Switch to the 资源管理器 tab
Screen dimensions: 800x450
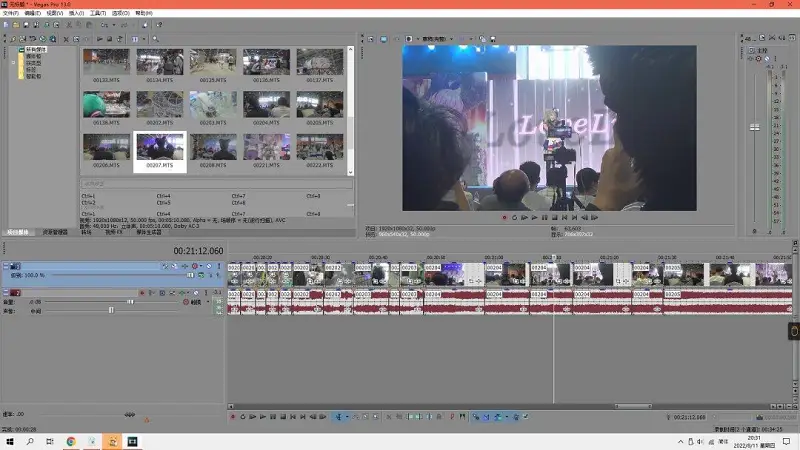55,232
